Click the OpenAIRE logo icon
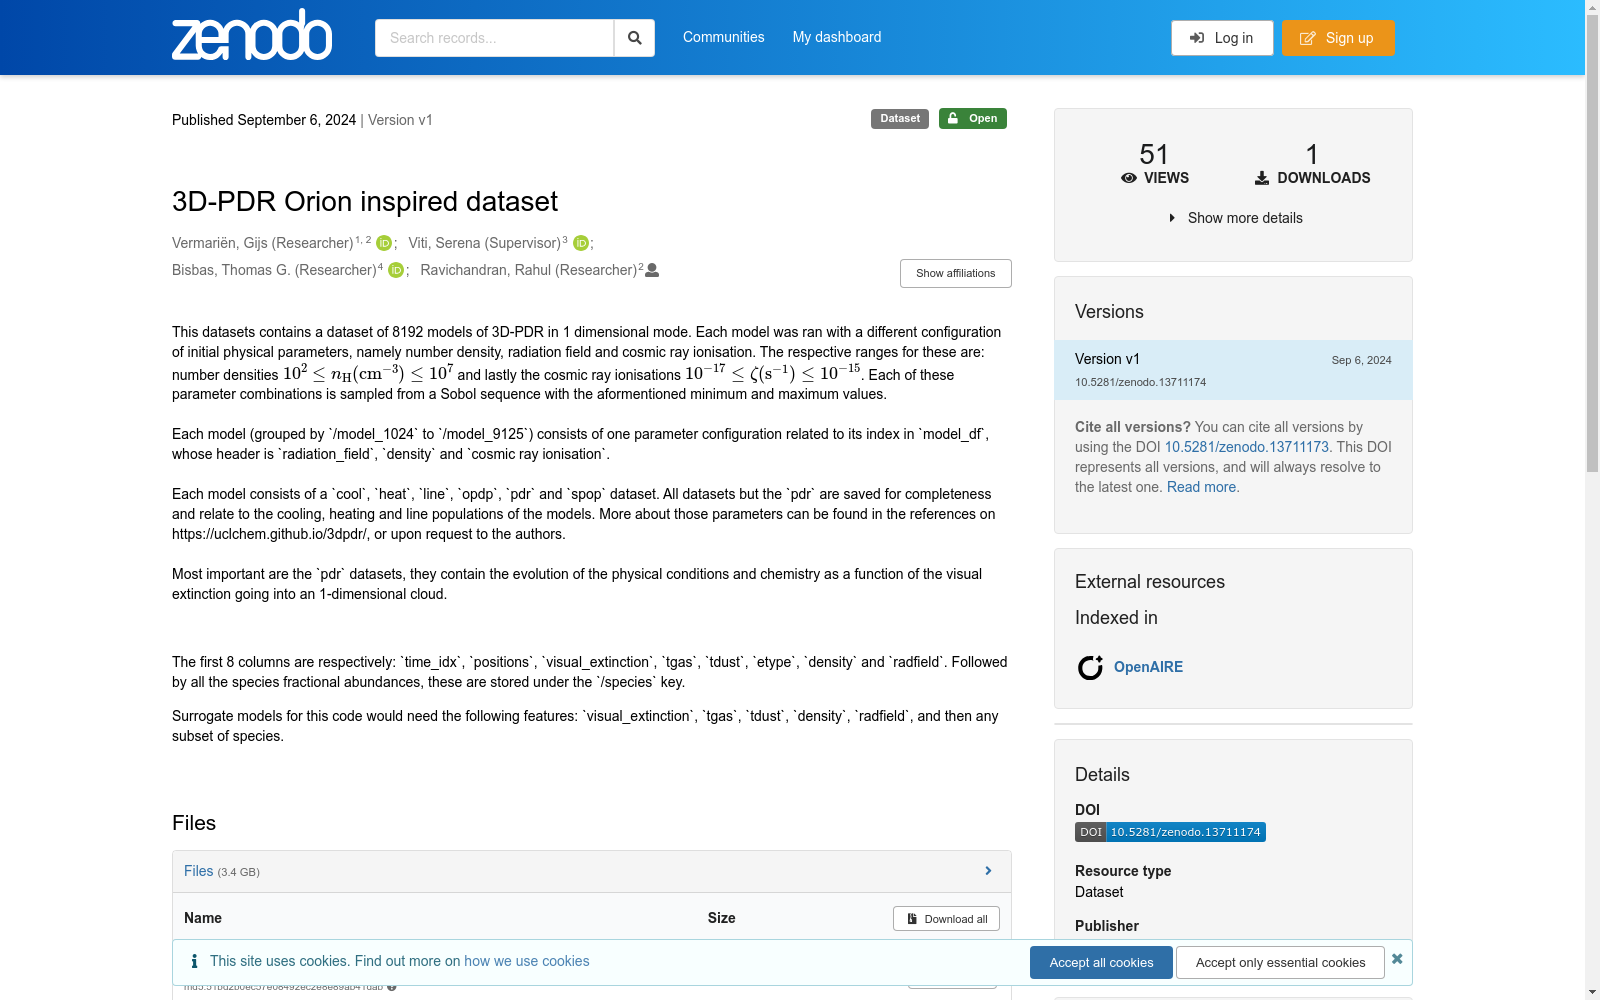The image size is (1600, 1000). pyautogui.click(x=1090, y=667)
